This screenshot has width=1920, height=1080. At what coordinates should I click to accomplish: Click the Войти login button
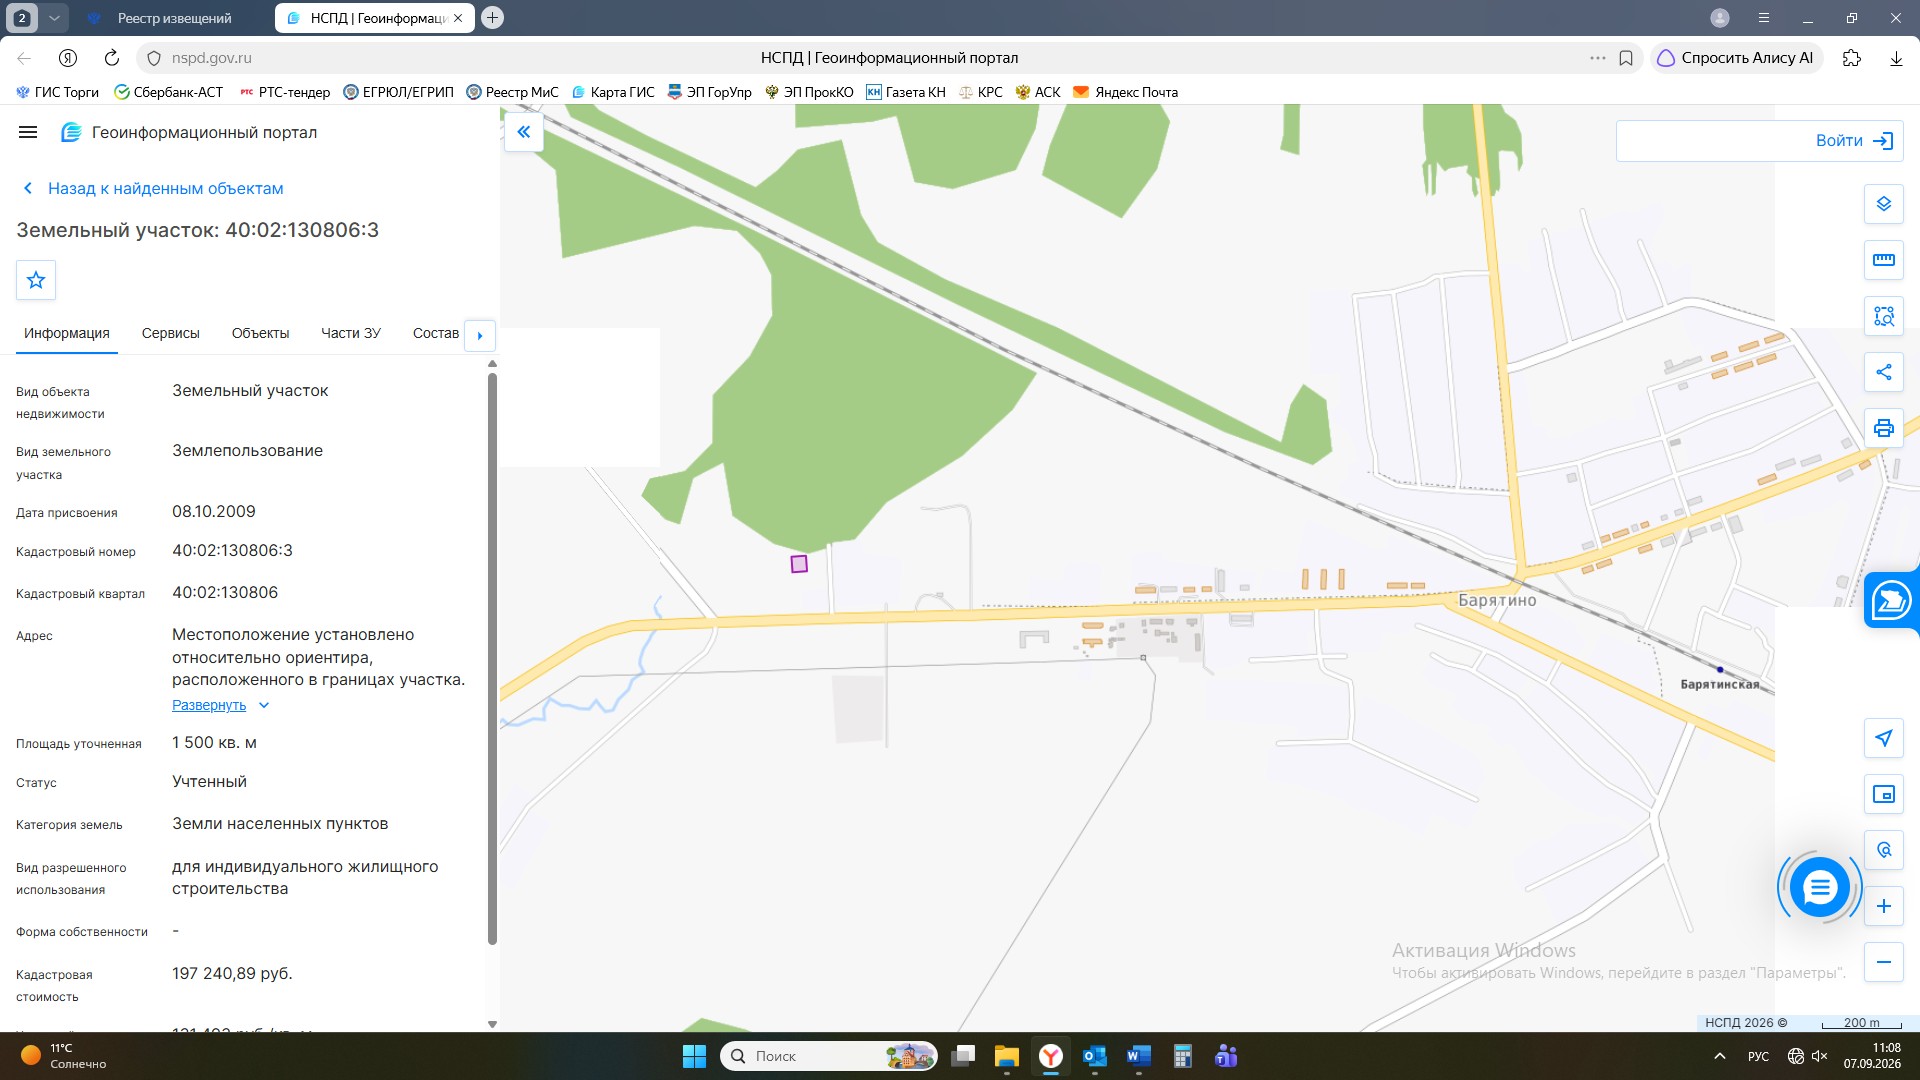(x=1760, y=141)
